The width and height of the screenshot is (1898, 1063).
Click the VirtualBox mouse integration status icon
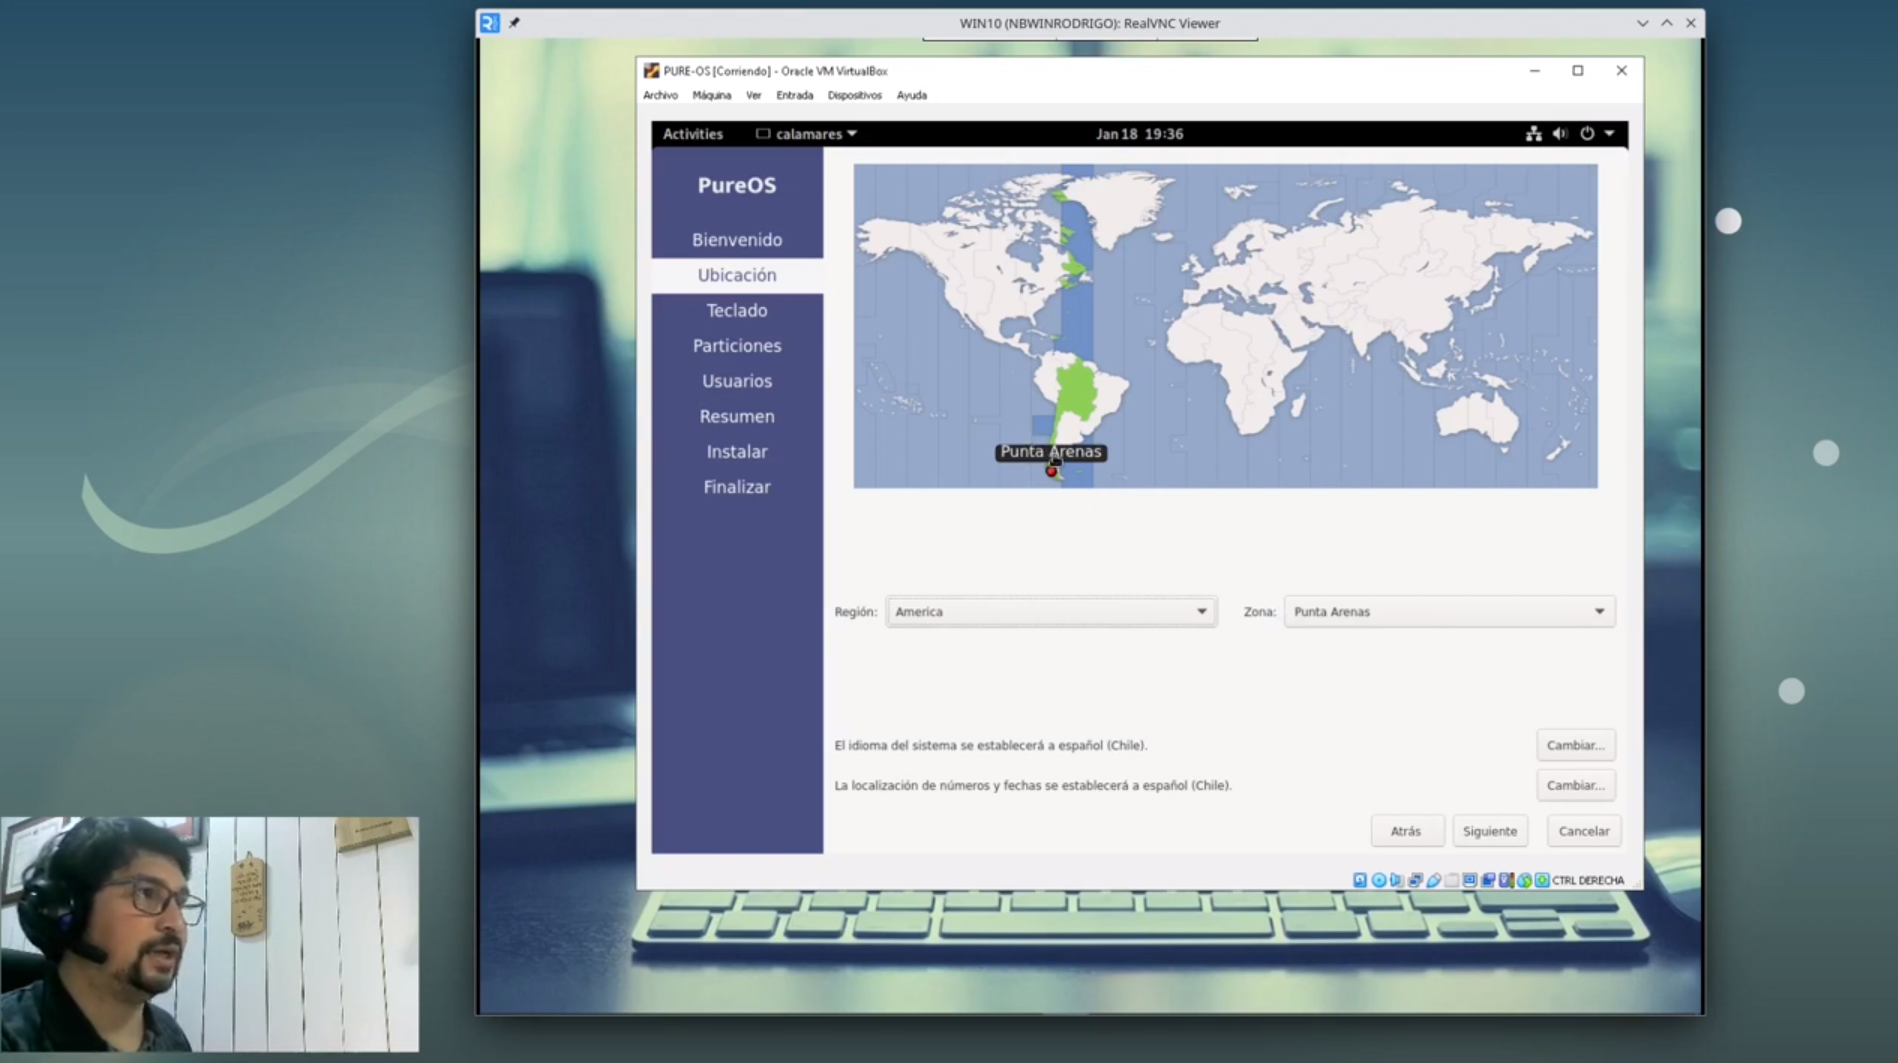pyautogui.click(x=1524, y=880)
